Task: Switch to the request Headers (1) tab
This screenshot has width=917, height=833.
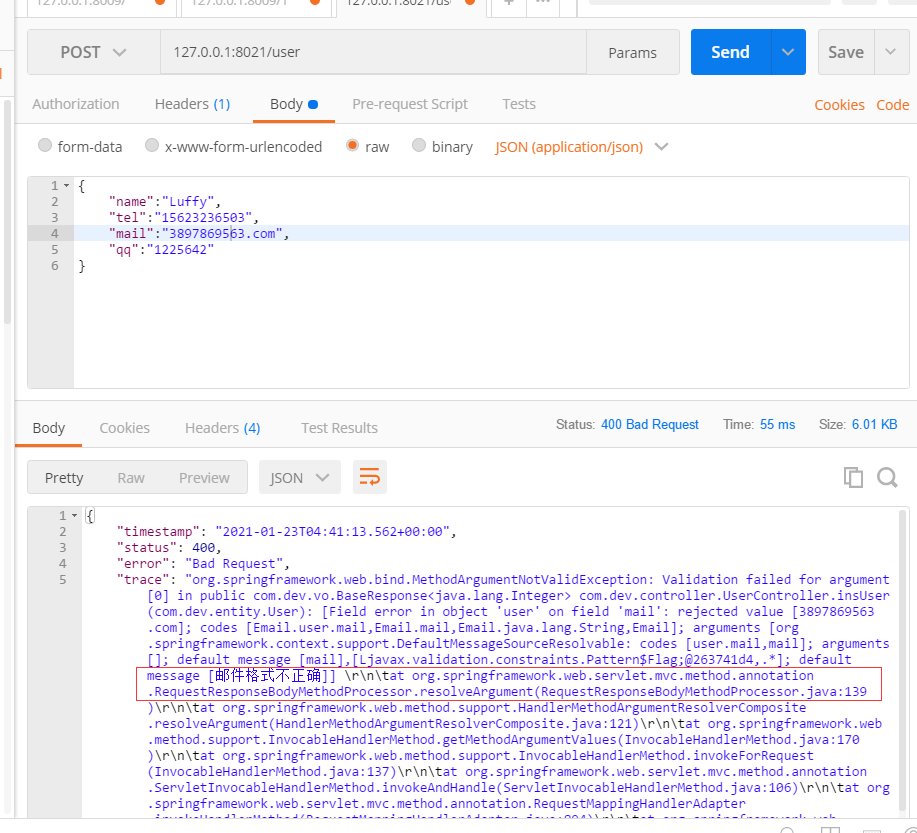Action: click(x=192, y=104)
